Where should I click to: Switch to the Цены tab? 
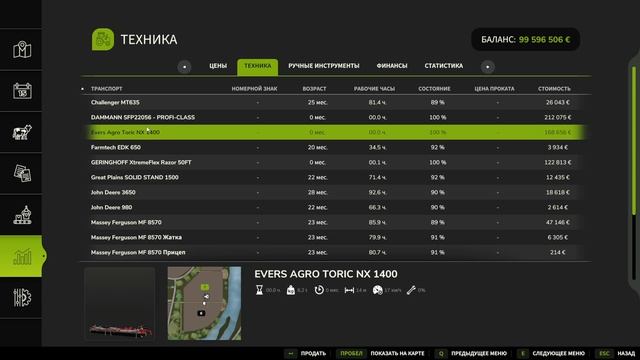(218, 66)
